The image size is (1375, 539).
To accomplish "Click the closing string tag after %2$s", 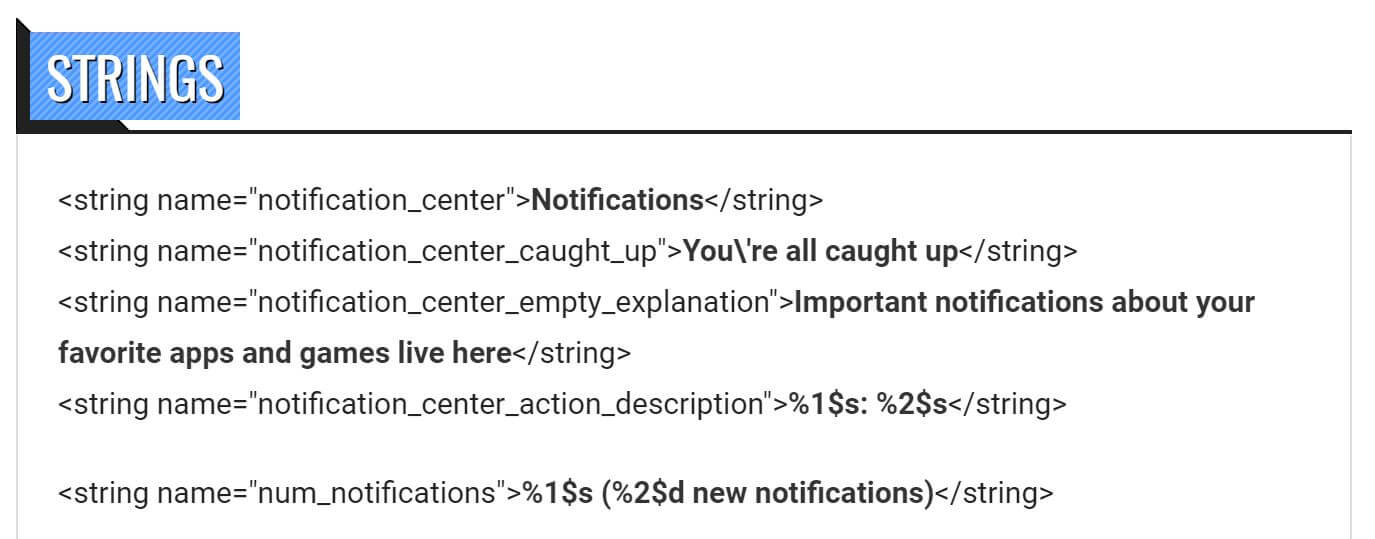I will pyautogui.click(x=1006, y=404).
